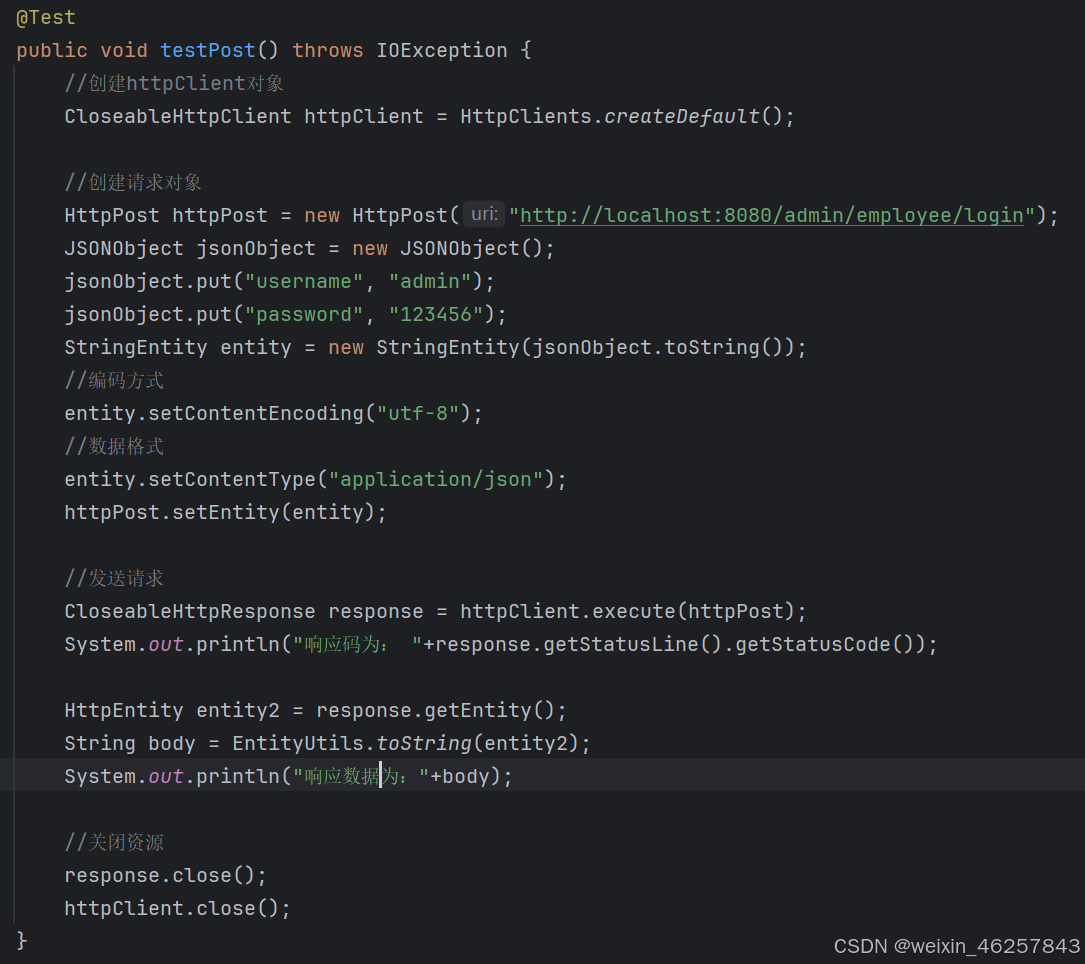Click the testPost method name
This screenshot has width=1085, height=964.
[x=207, y=49]
